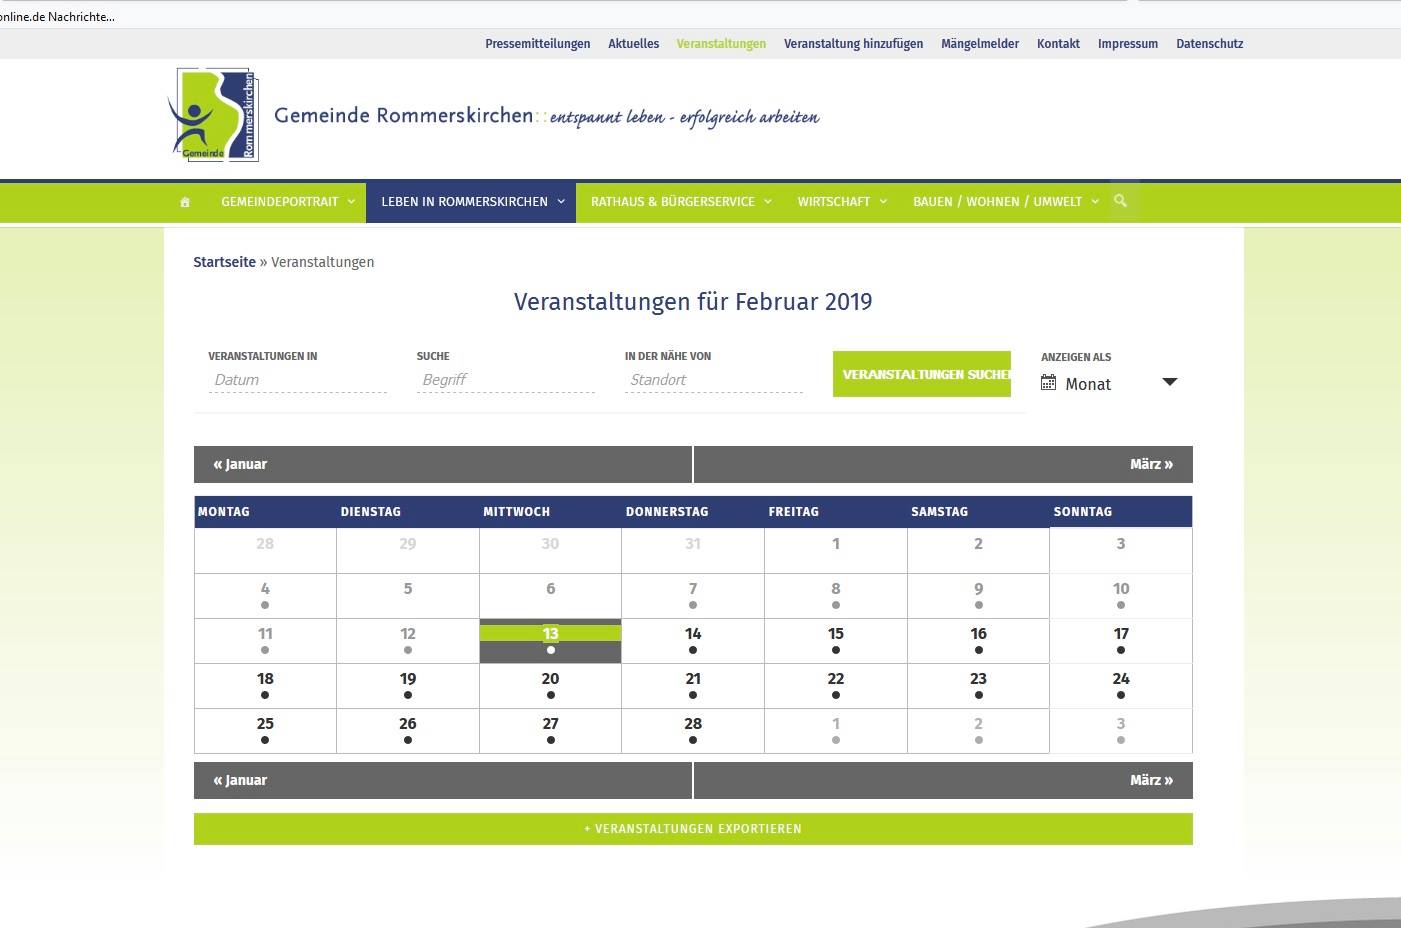
Task: Expand the Wirtschaft menu
Action: (841, 202)
